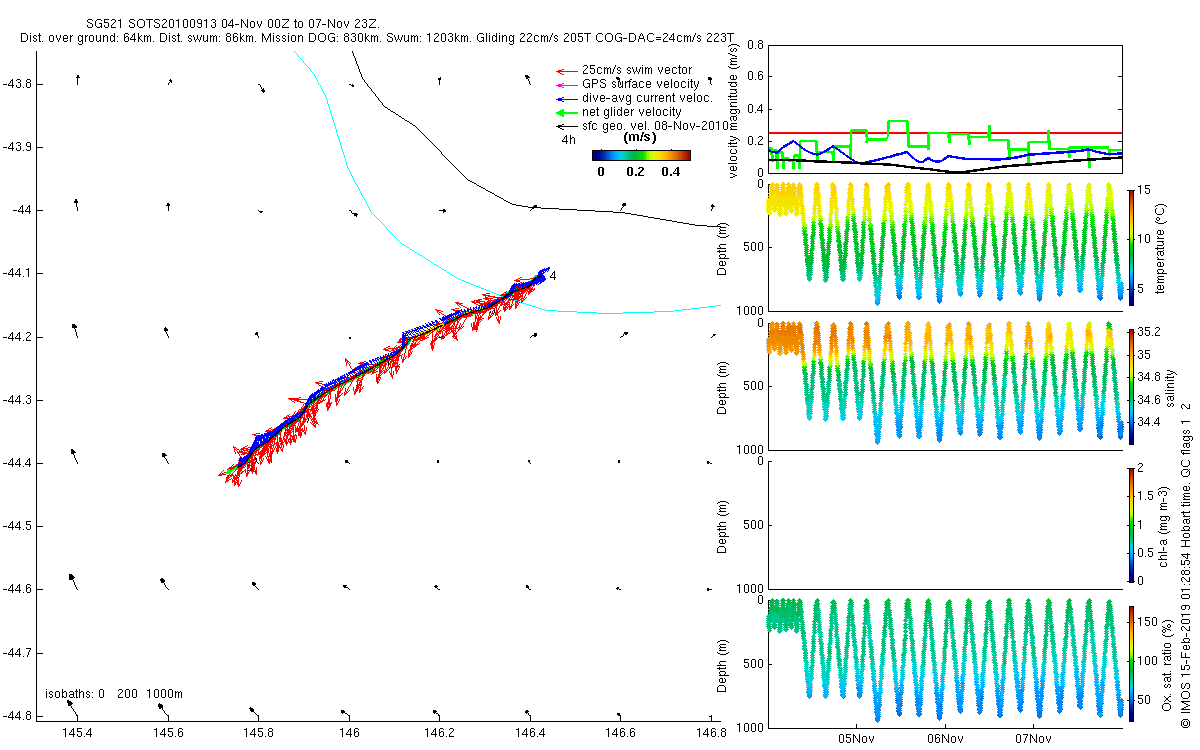The image size is (1200, 750).
Task: Click the 'GPS surface velocity' legend label
Action: (641, 84)
